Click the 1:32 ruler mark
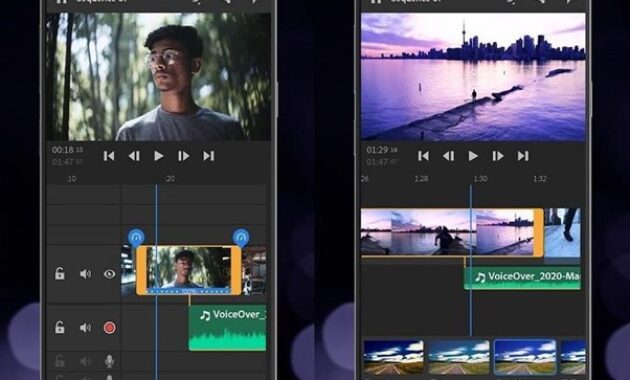The image size is (630, 380). (x=540, y=178)
